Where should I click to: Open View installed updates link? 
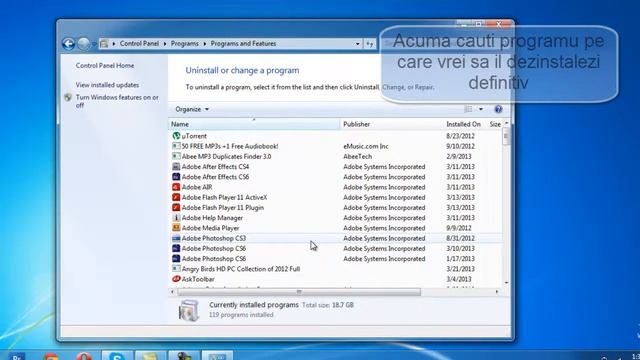[107, 85]
